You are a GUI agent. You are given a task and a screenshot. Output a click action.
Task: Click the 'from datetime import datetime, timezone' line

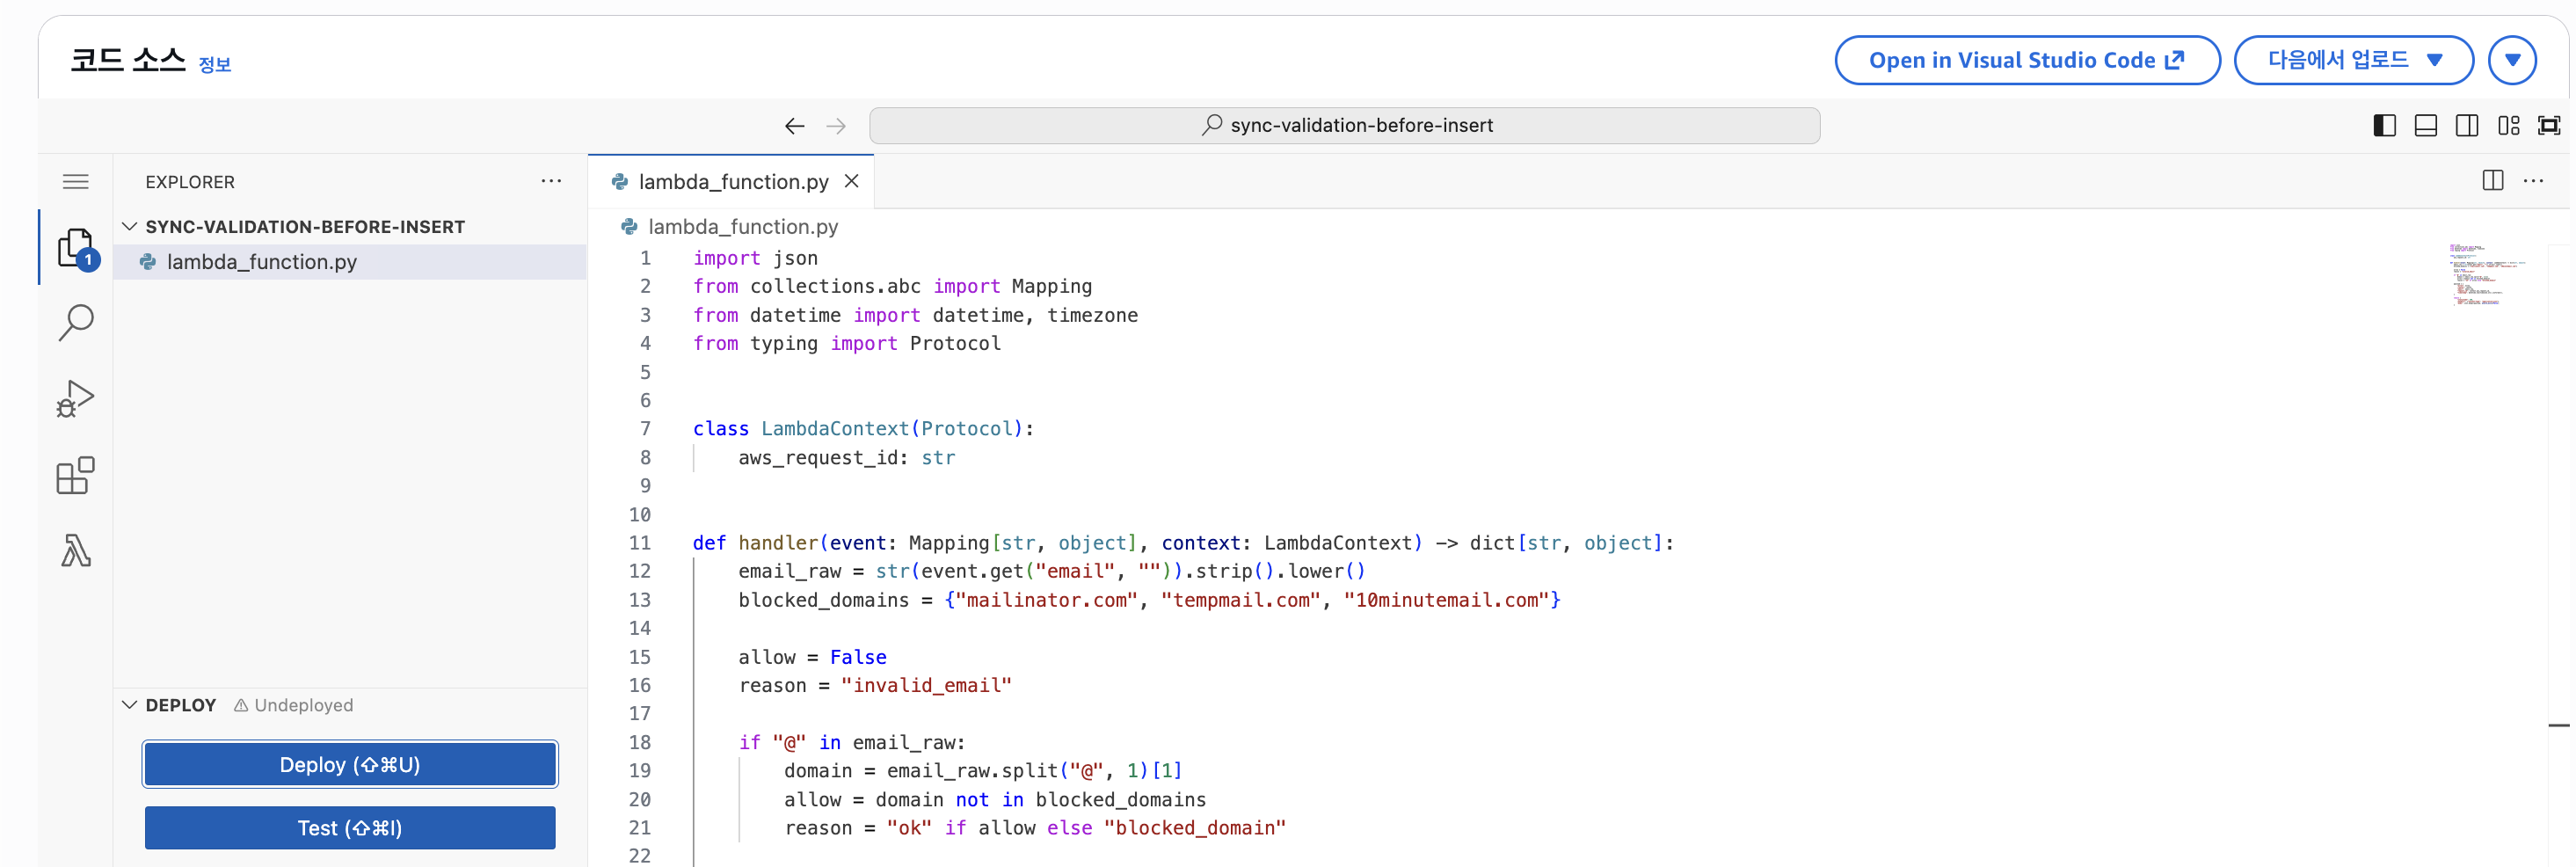pyautogui.click(x=915, y=315)
